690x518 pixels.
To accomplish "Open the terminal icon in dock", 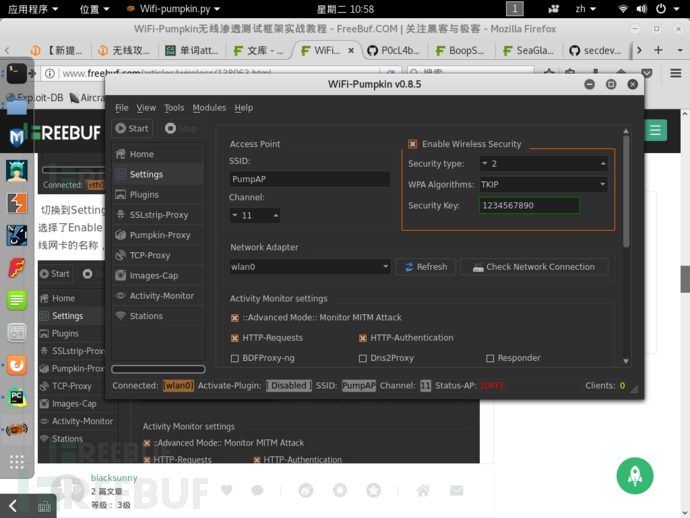I will (x=17, y=73).
